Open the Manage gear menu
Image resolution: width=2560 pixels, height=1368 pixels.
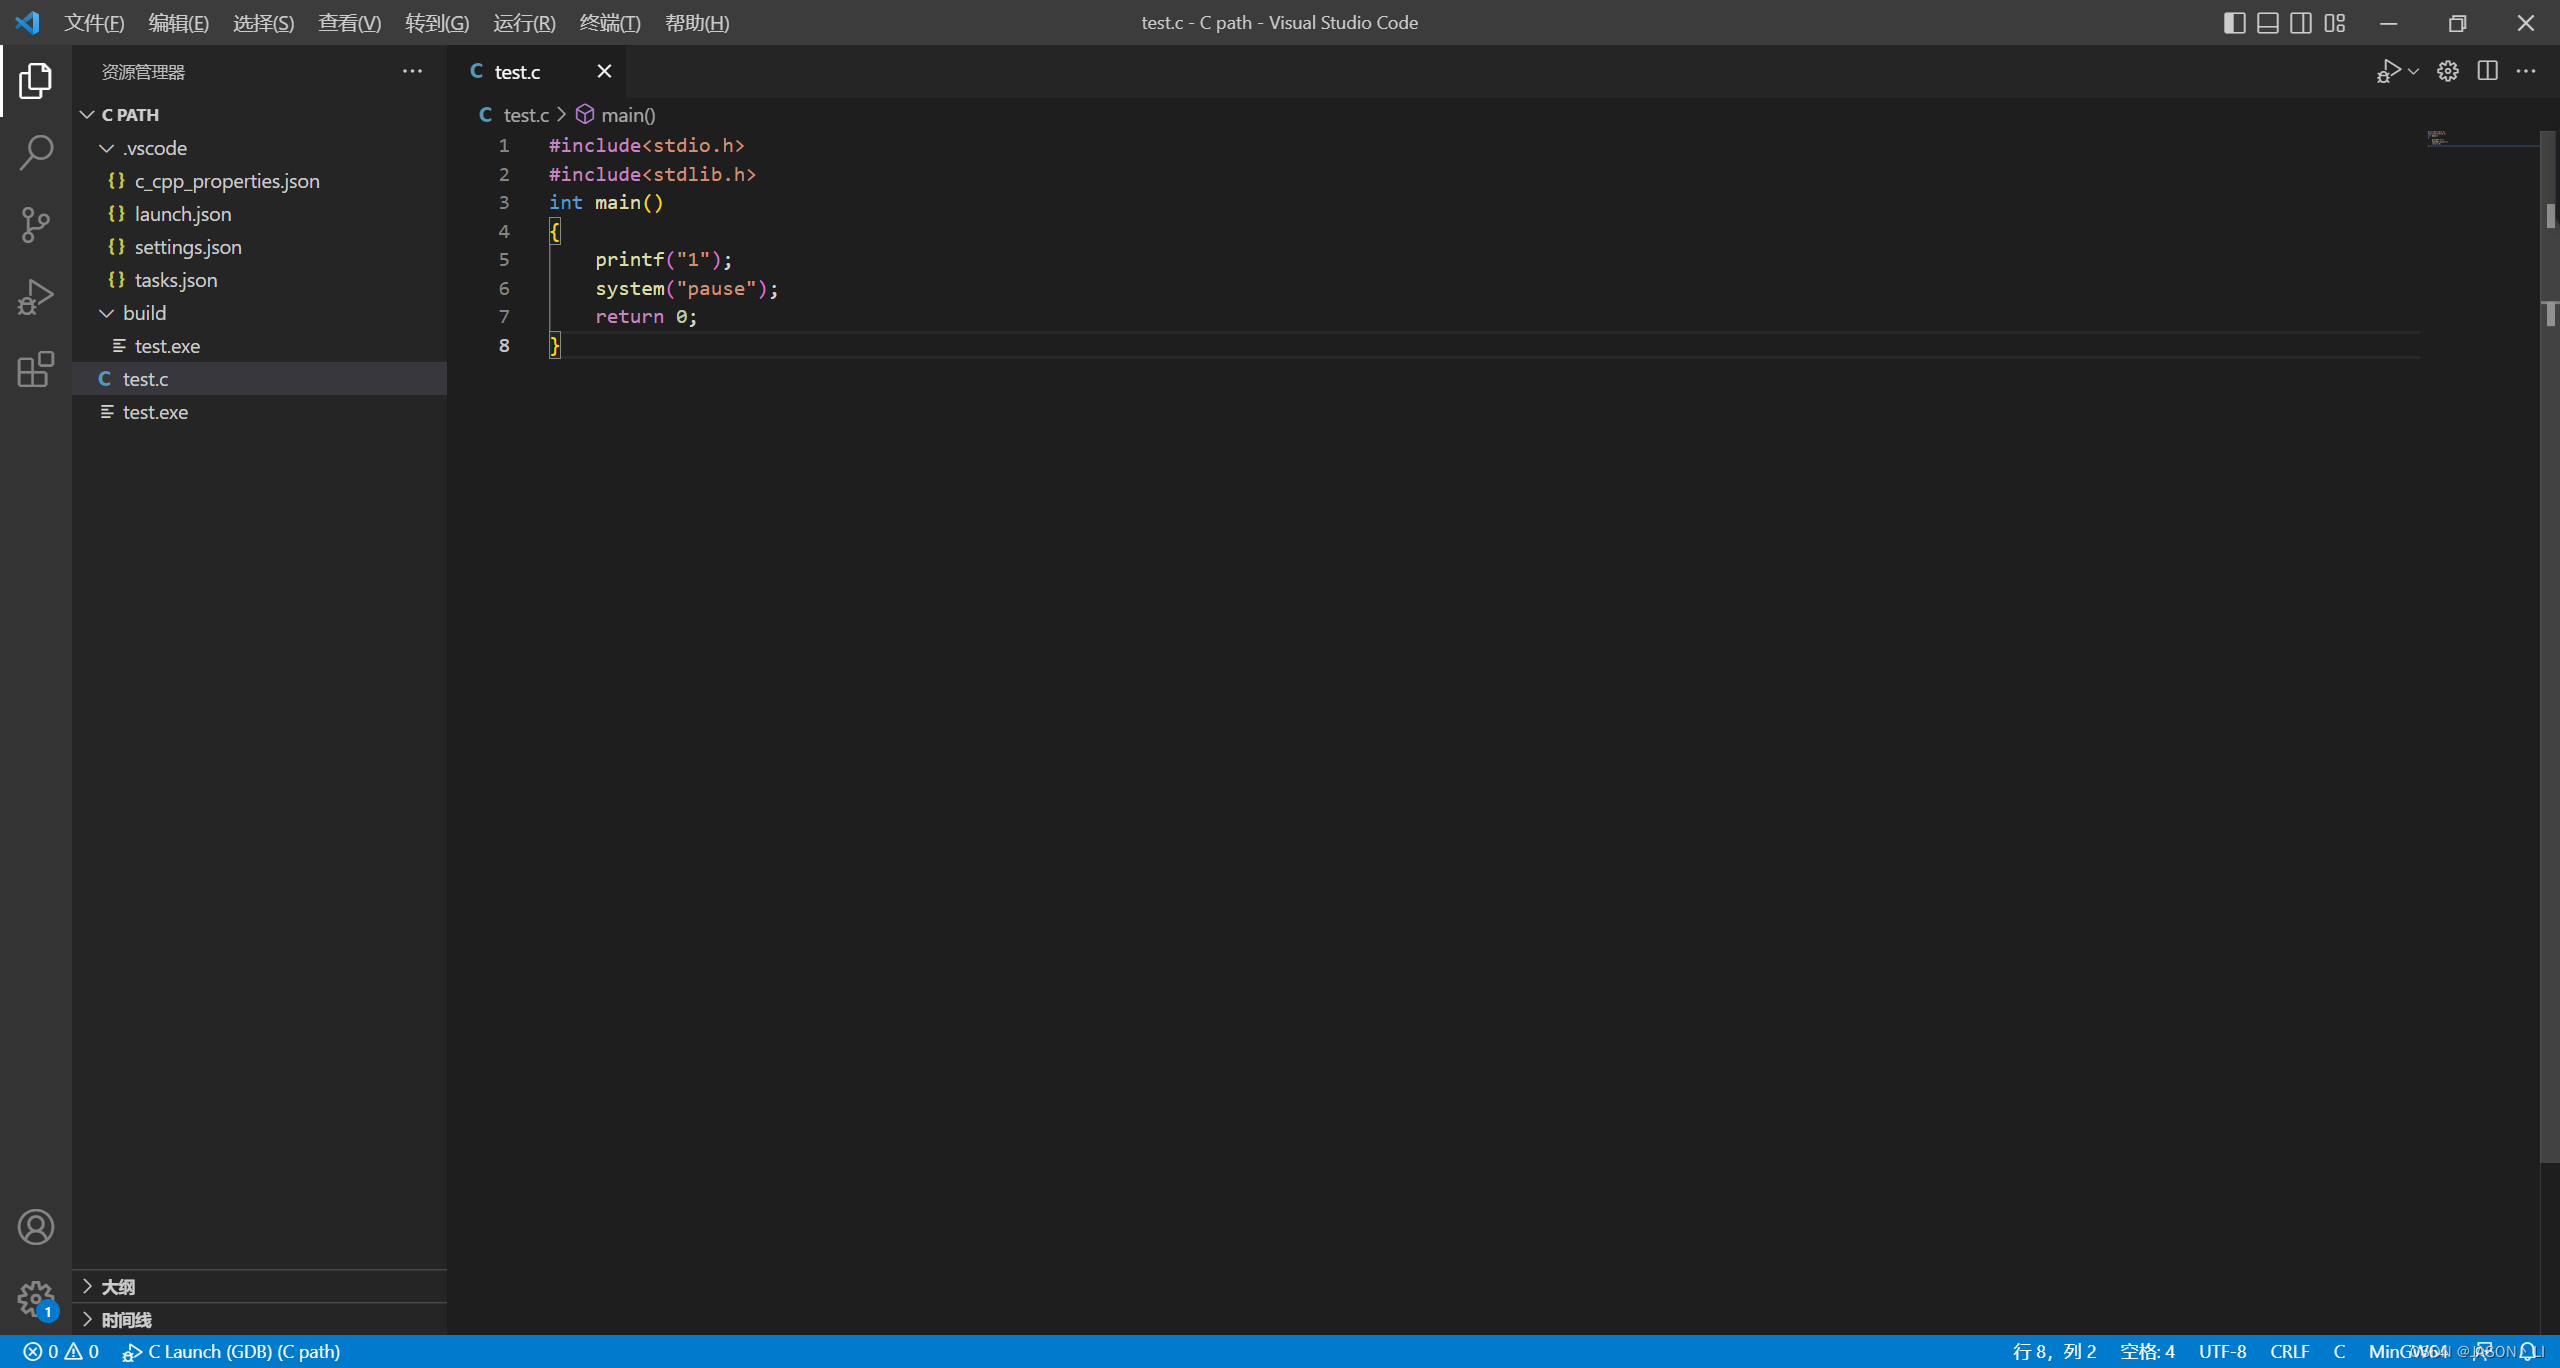point(36,1299)
